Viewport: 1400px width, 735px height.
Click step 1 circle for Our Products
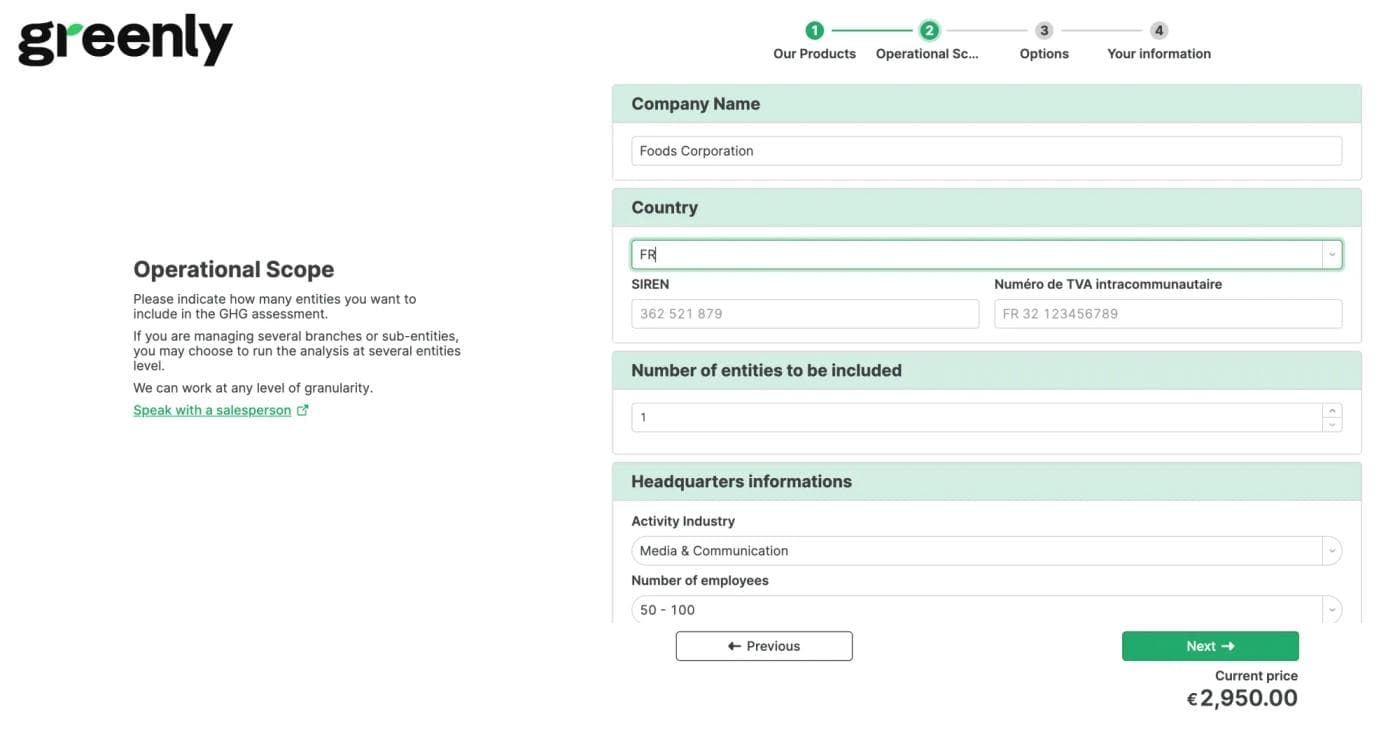click(814, 30)
